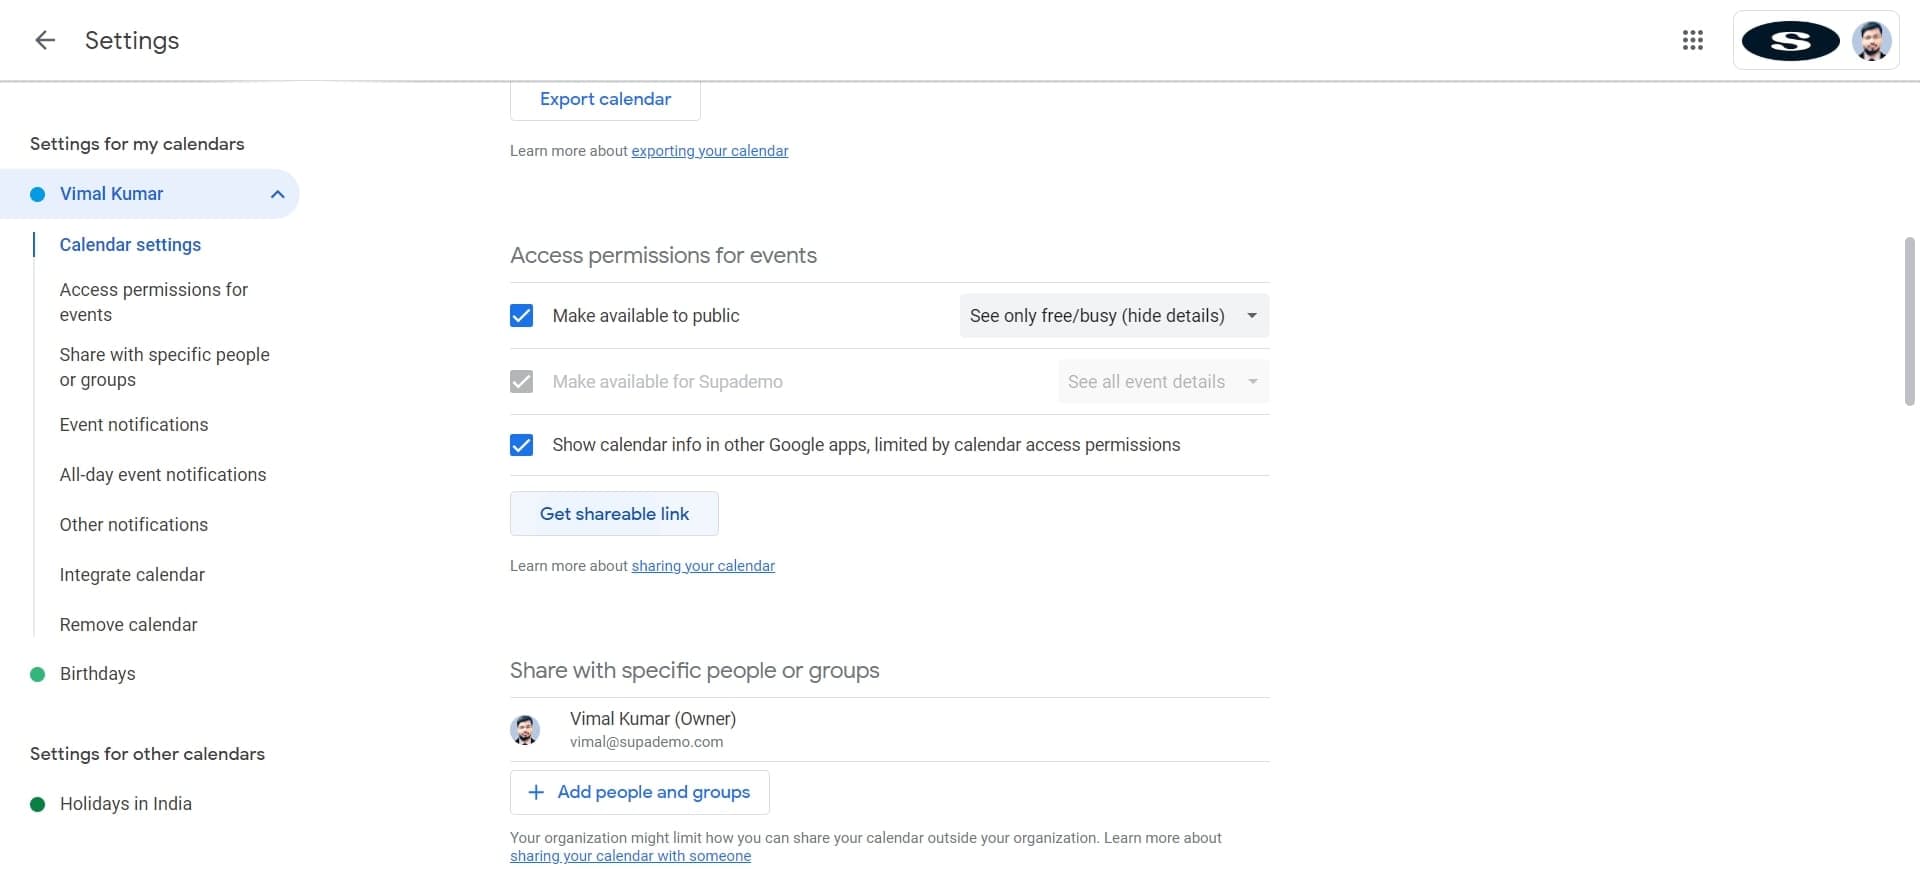This screenshot has height=869, width=1920.
Task: Disable Show calendar info in other Google apps
Action: [x=521, y=445]
